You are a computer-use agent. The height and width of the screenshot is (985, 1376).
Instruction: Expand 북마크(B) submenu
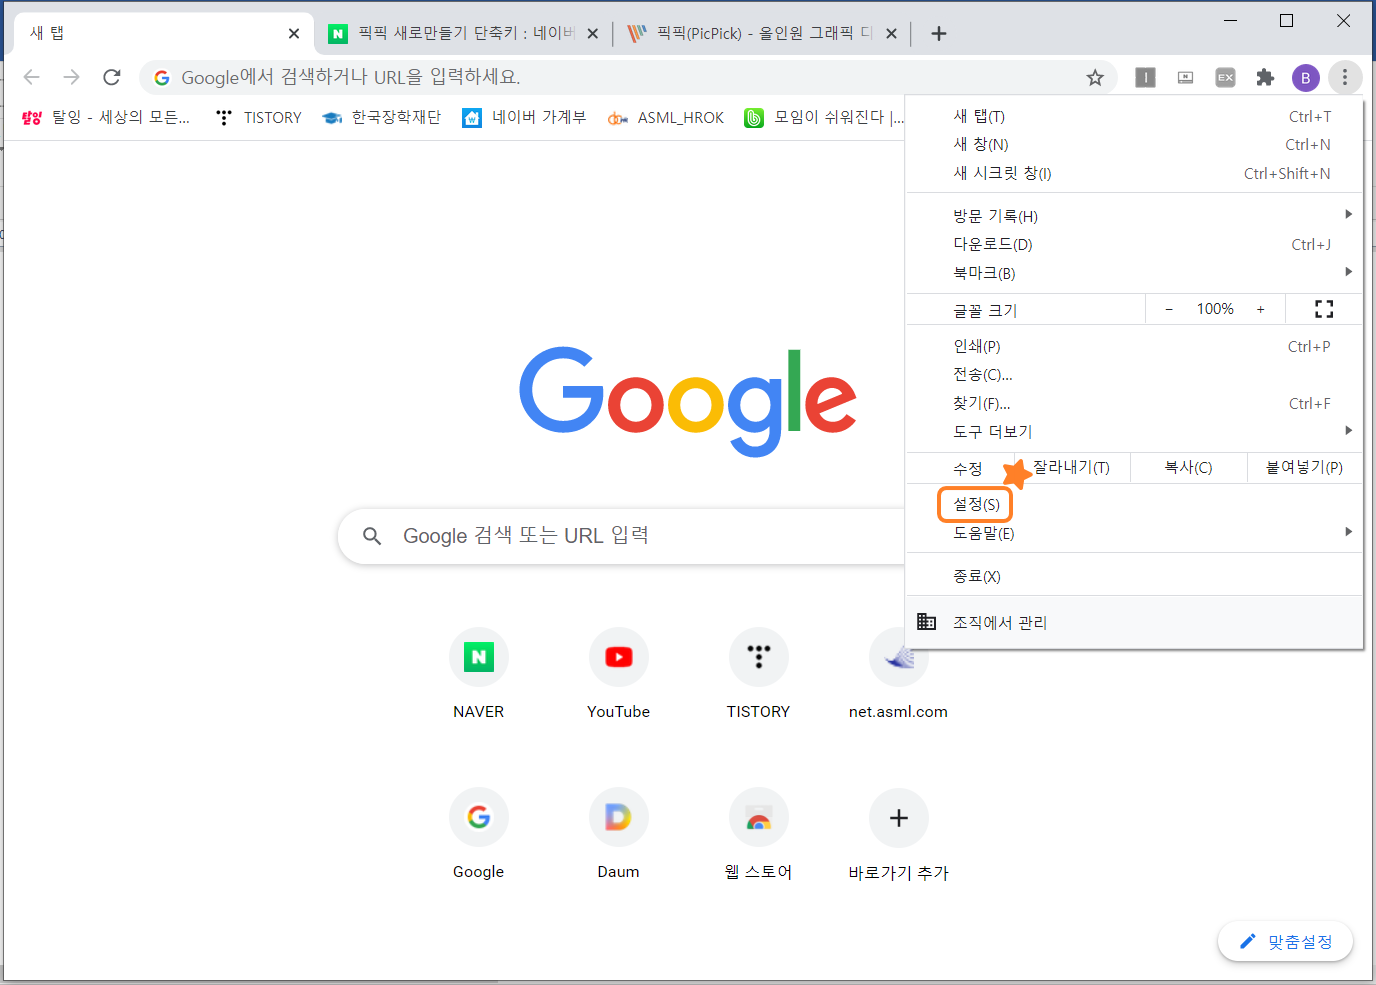[x=1135, y=272]
